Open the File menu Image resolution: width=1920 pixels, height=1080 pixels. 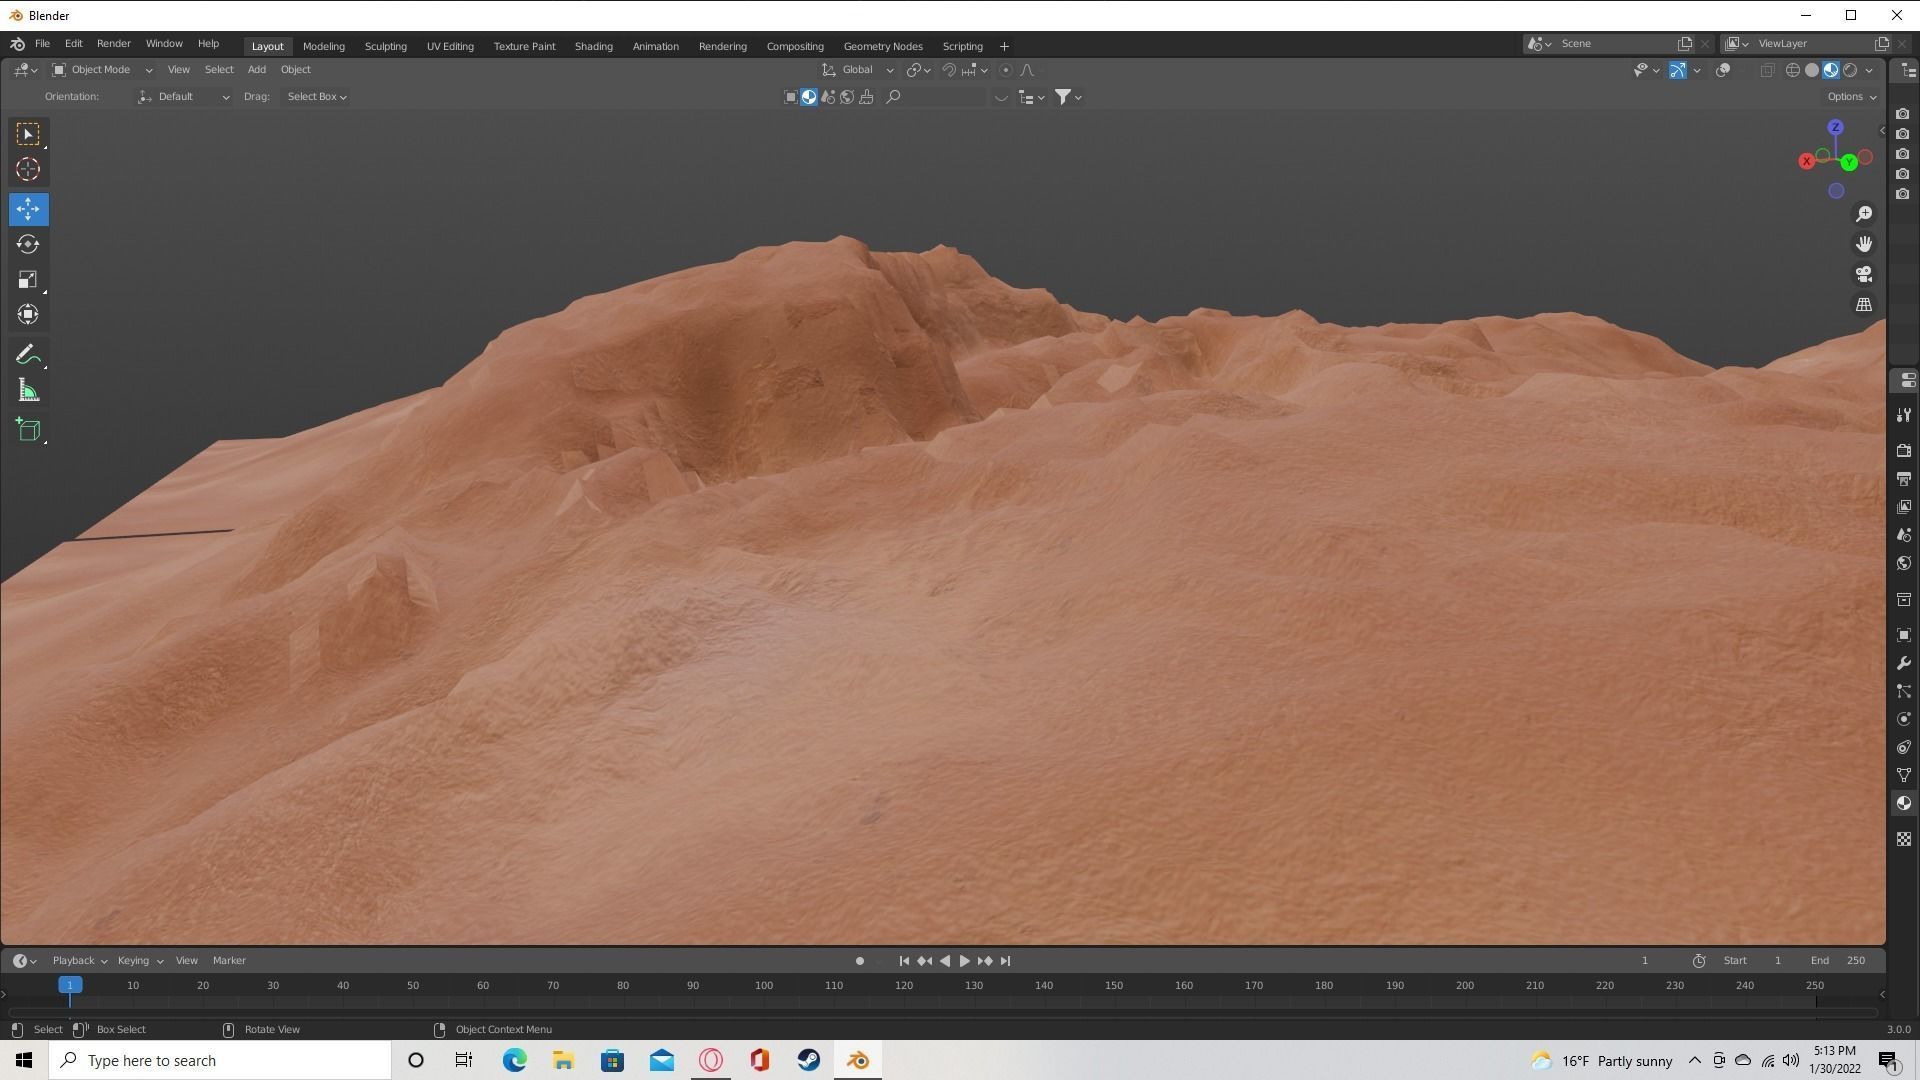(42, 44)
